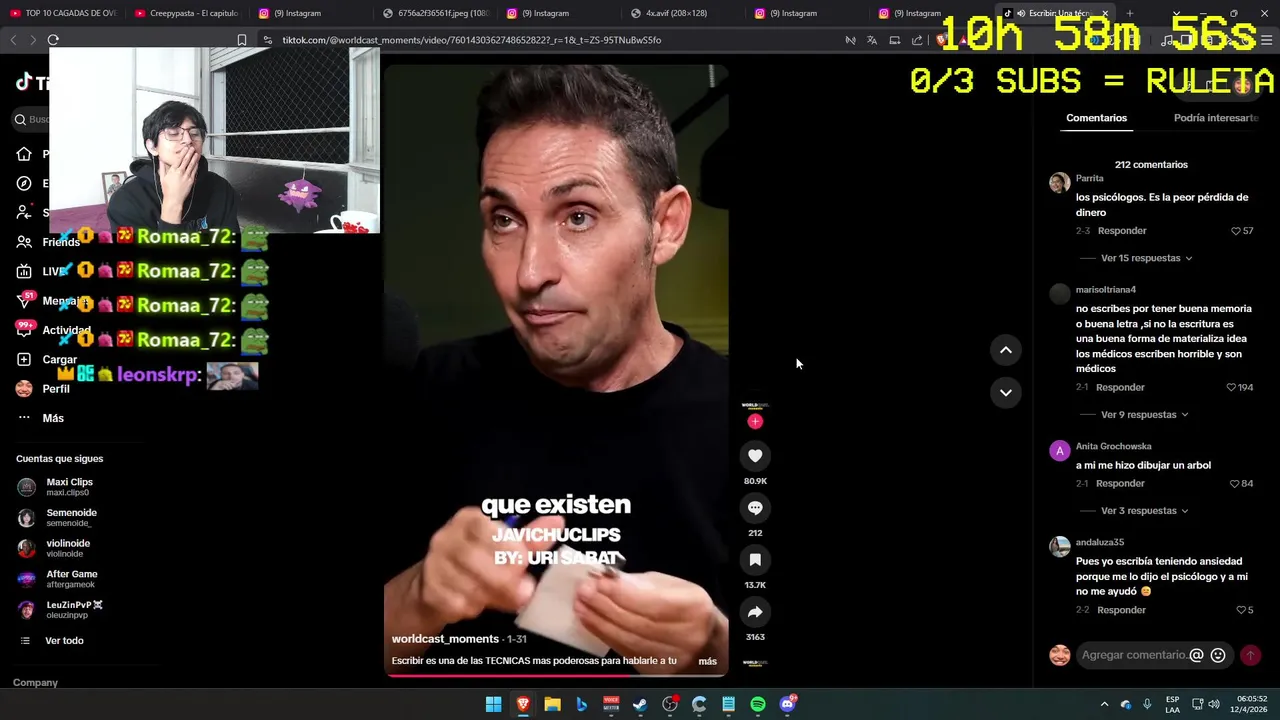Go to the next video arrow
1280x720 pixels.
pyautogui.click(x=1006, y=392)
